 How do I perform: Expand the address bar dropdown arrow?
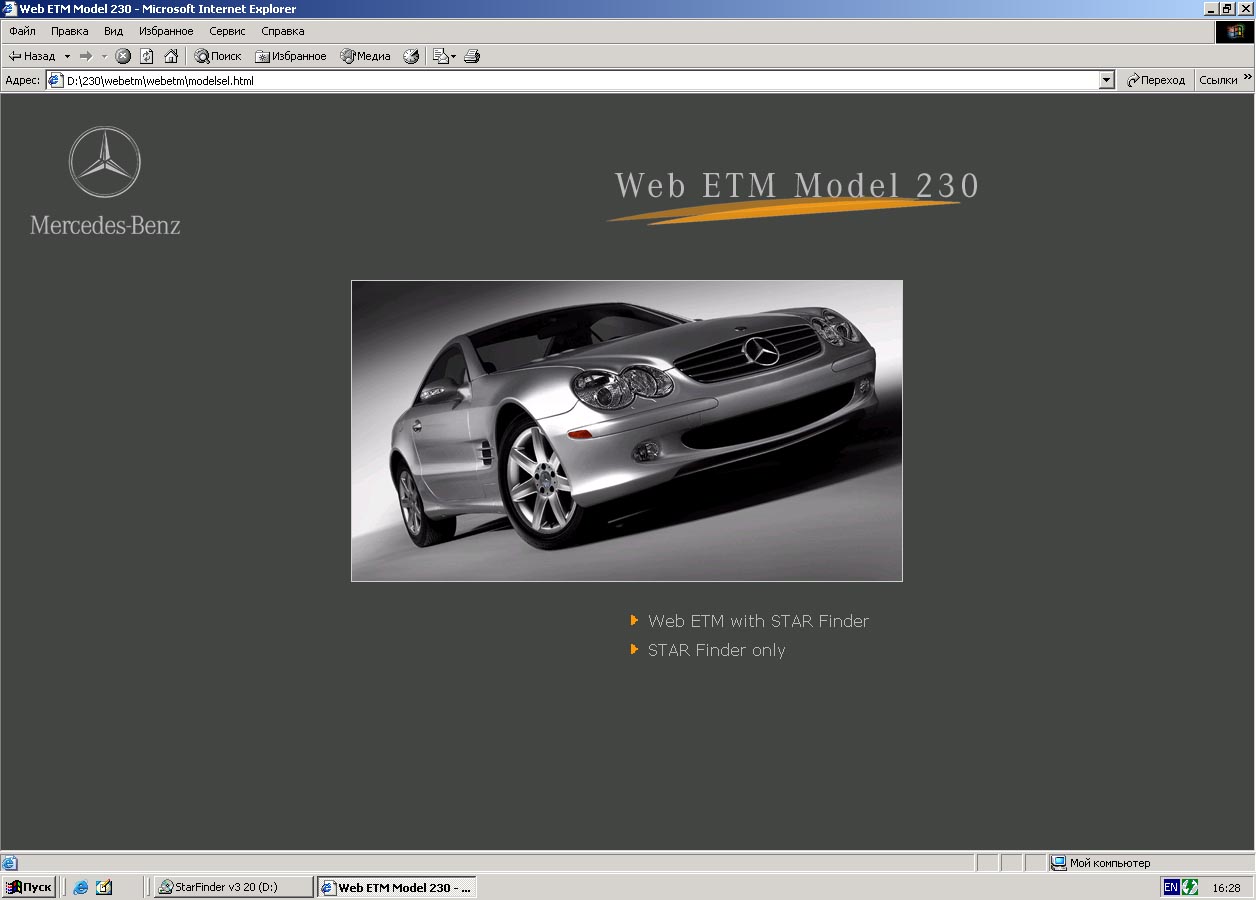pyautogui.click(x=1106, y=80)
